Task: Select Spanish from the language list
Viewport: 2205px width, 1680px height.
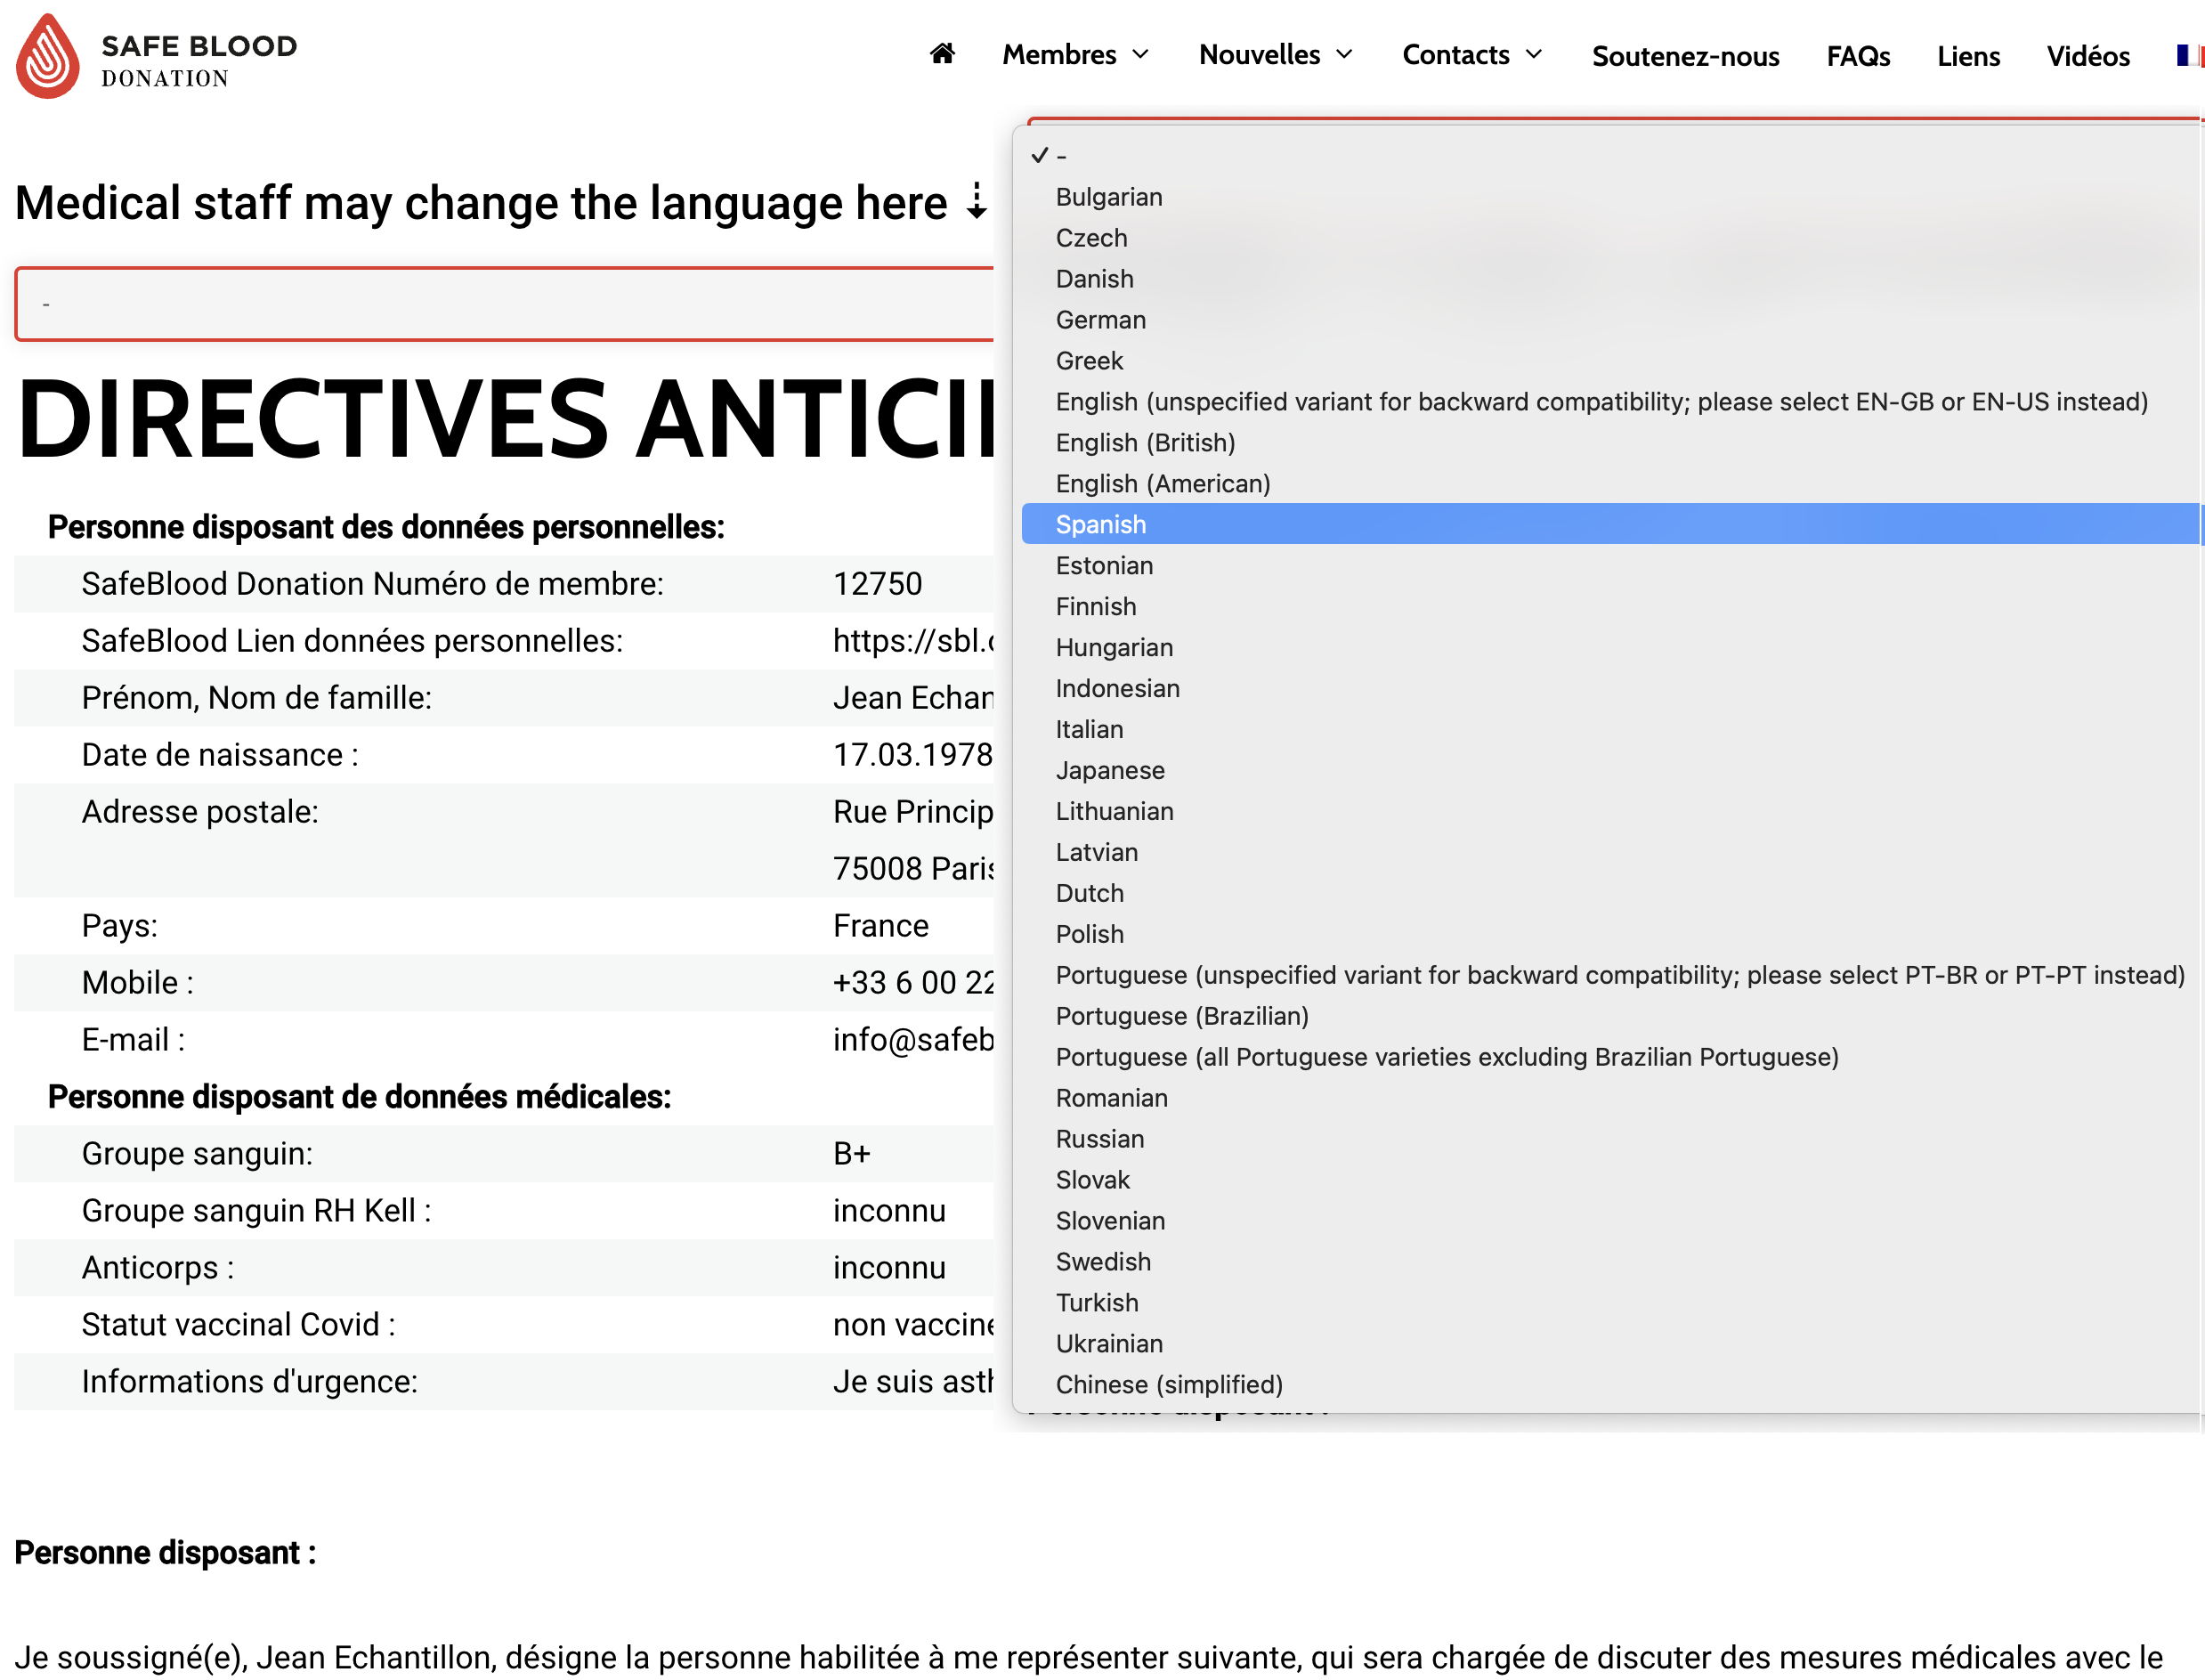Action: click(x=1100, y=524)
